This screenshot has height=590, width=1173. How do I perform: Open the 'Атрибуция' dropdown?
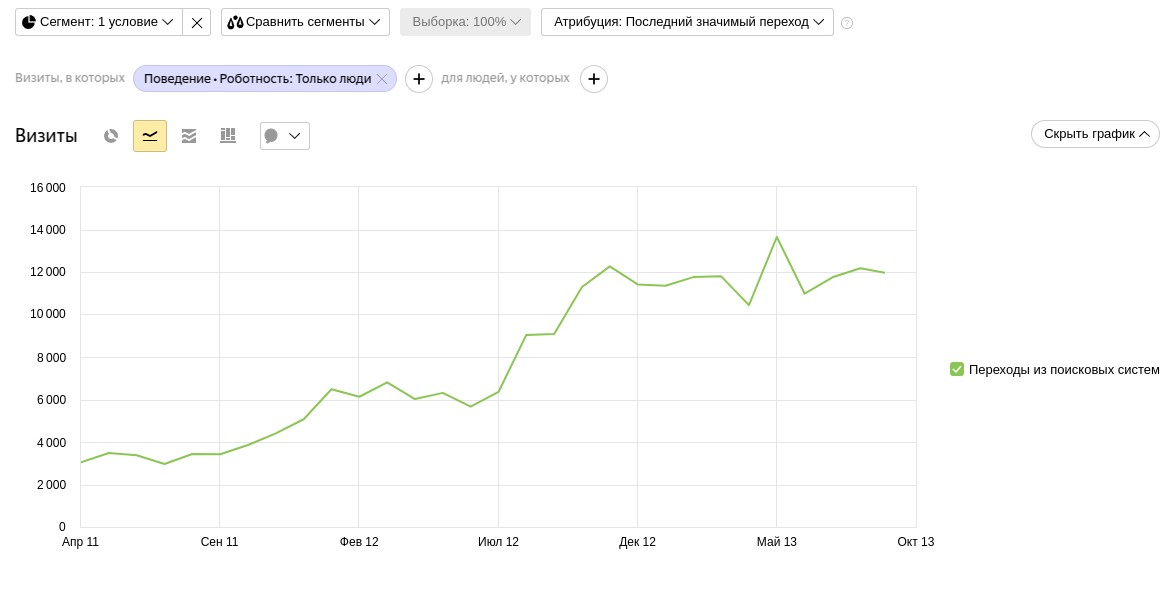coord(687,22)
